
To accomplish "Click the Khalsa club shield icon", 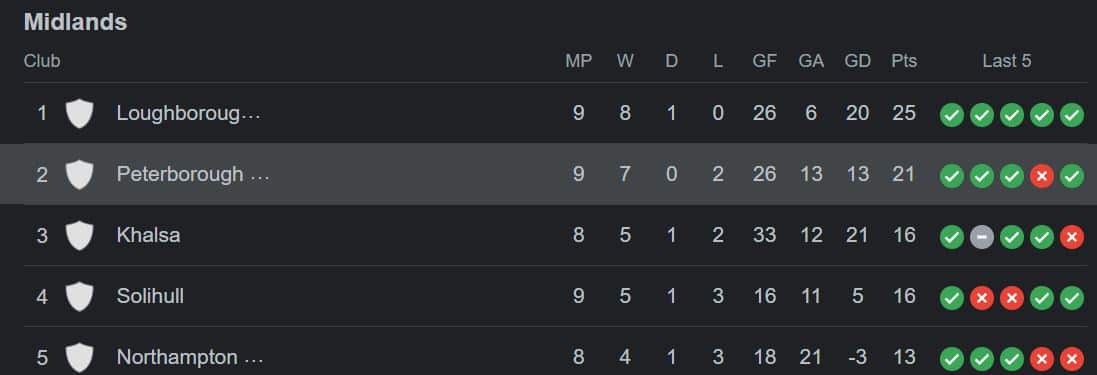I will point(79,235).
